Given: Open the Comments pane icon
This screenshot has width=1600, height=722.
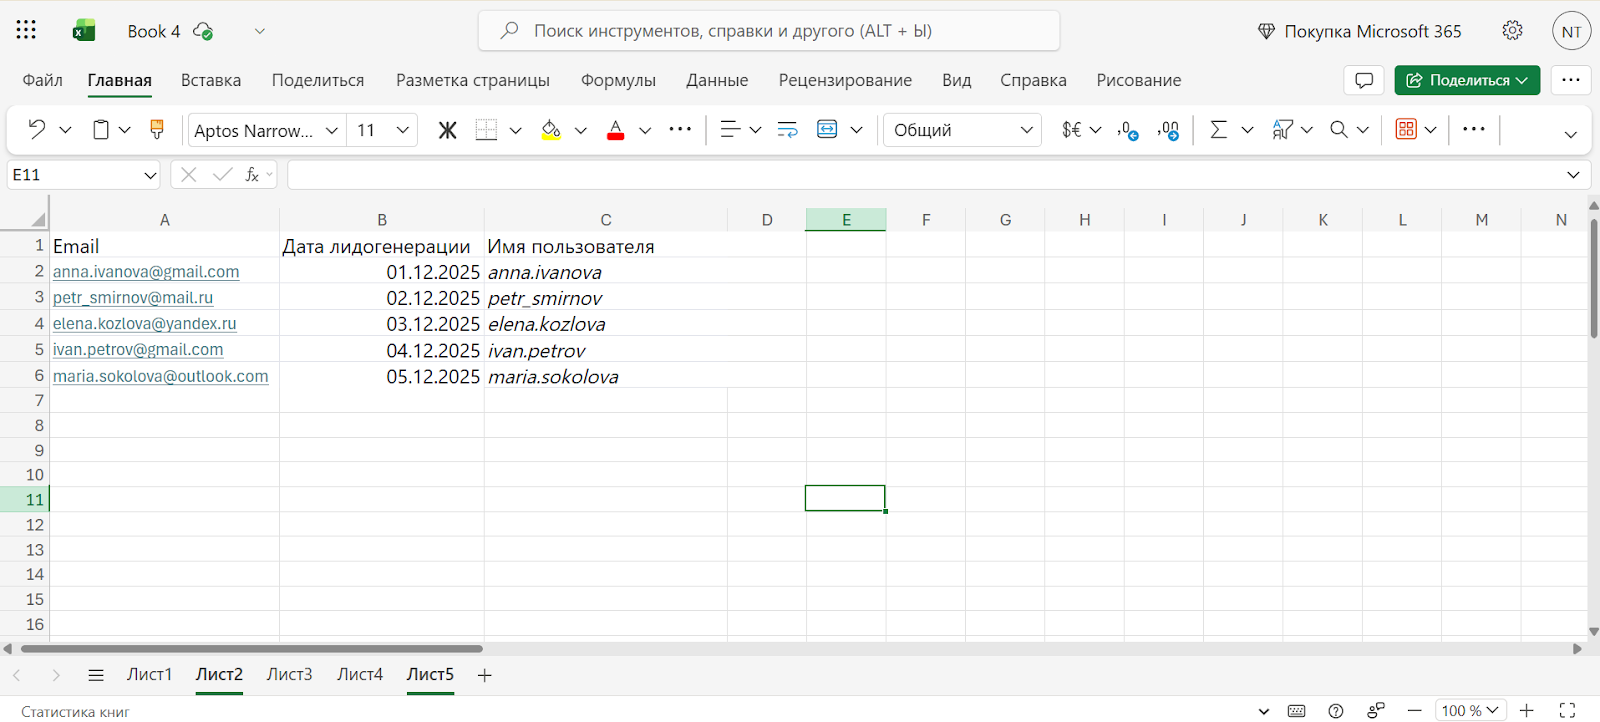Looking at the screenshot, I should [1364, 80].
